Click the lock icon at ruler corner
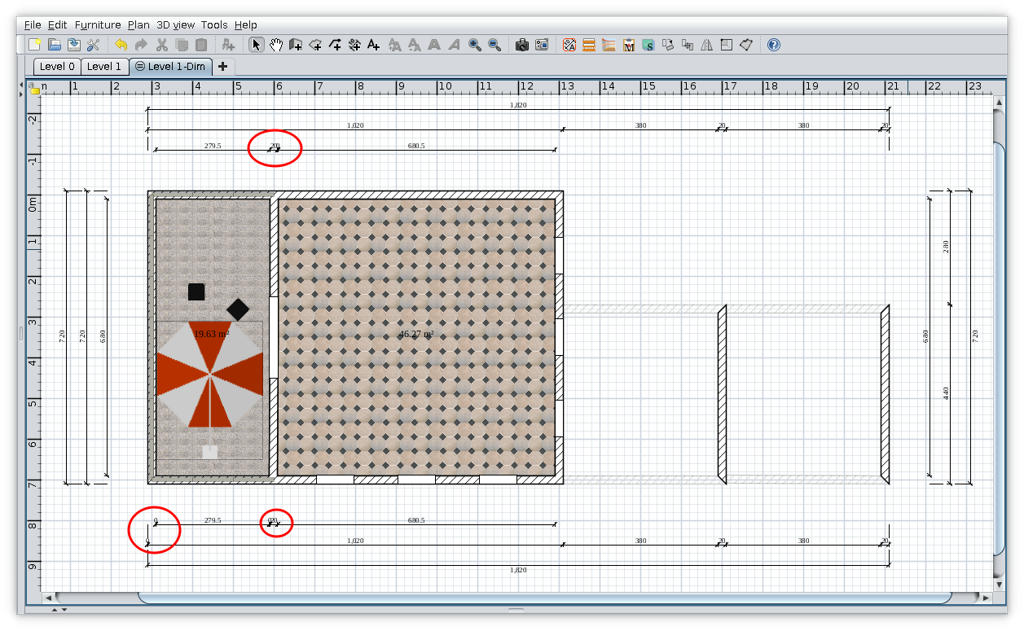 pos(35,89)
